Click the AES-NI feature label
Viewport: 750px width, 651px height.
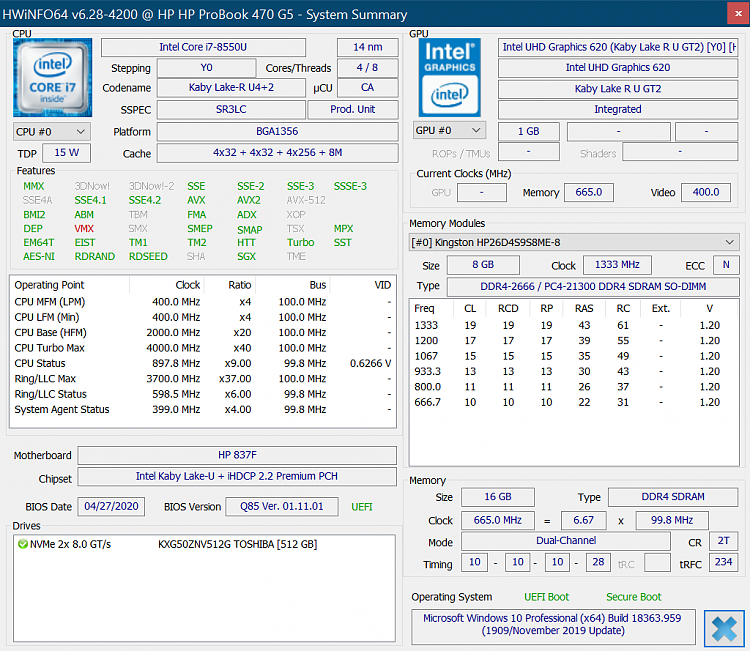click(39, 256)
